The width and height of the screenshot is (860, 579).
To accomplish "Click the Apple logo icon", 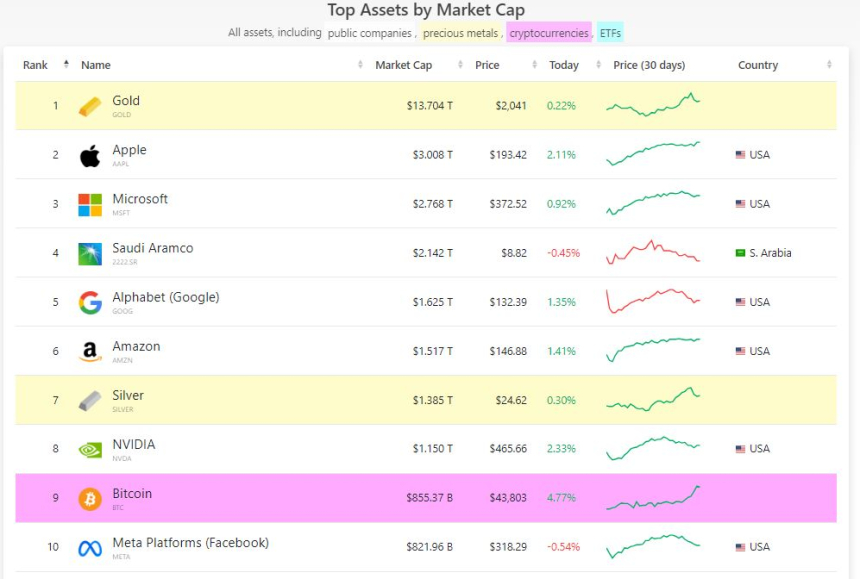I will [90, 155].
